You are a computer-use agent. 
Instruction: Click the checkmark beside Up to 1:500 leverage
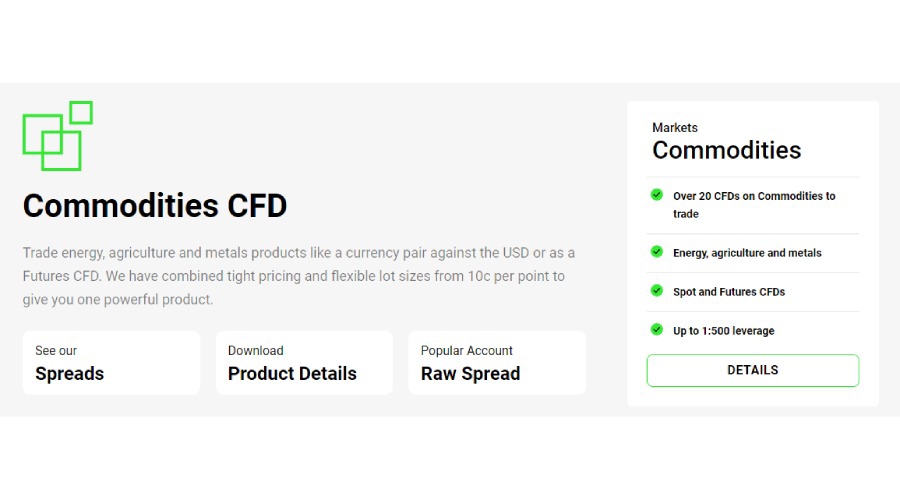tap(657, 329)
